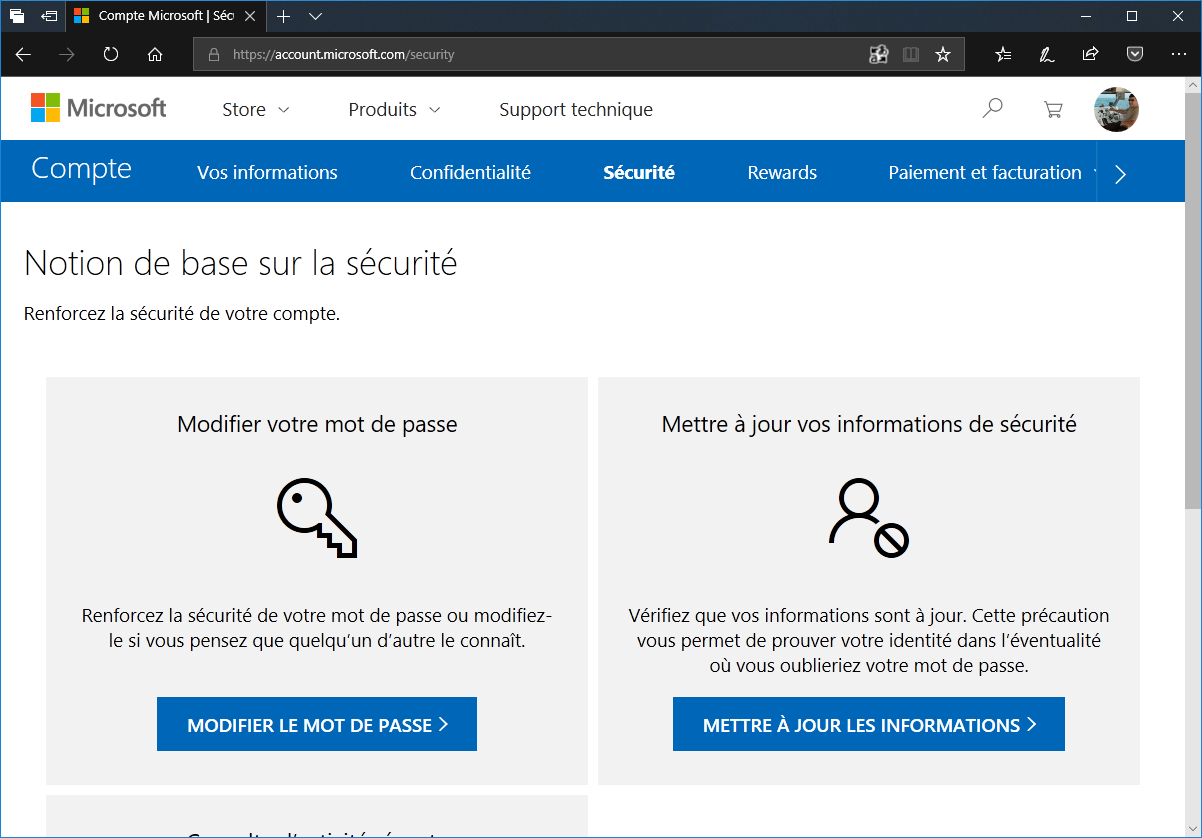Close the Compte Microsoft tab

click(x=252, y=16)
